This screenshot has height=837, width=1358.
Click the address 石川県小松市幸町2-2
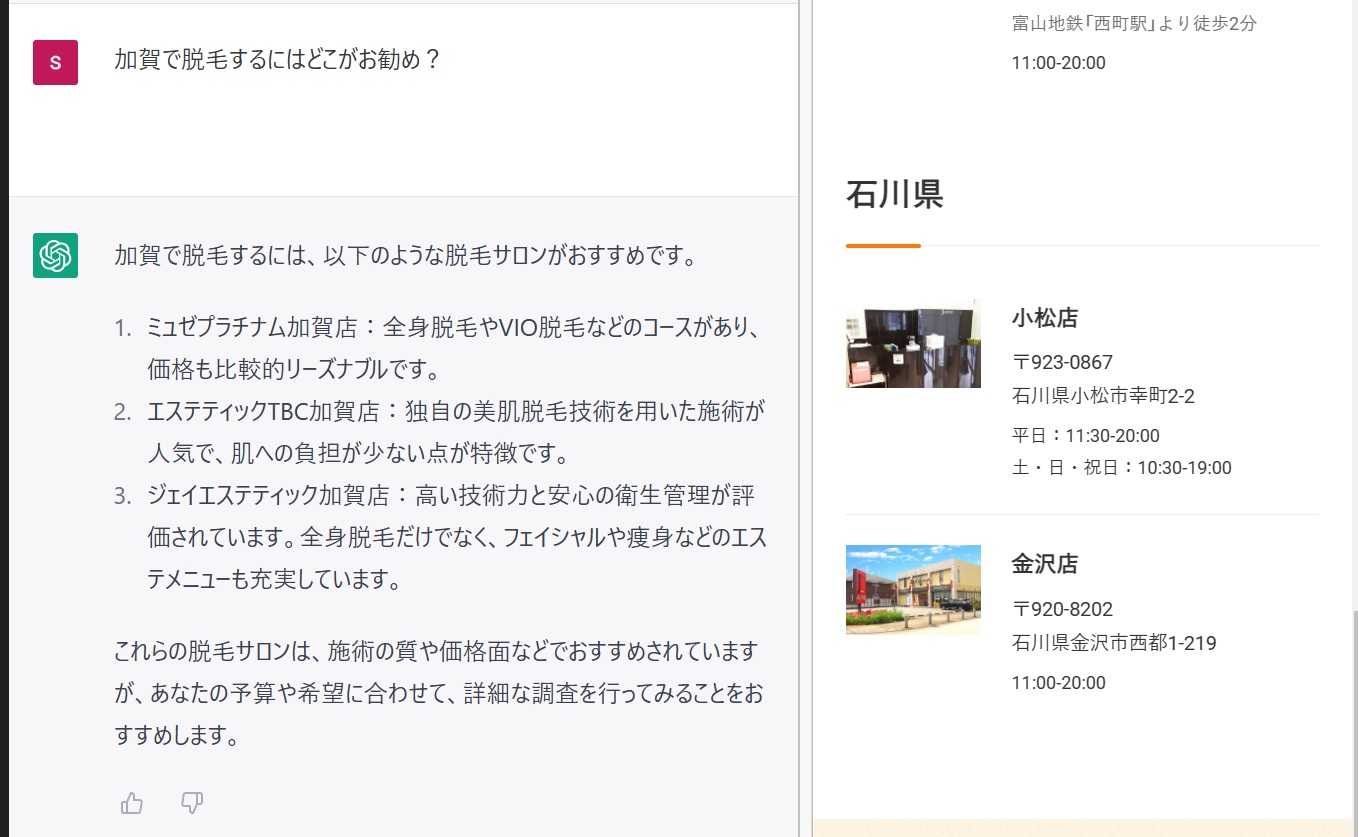coord(1103,396)
